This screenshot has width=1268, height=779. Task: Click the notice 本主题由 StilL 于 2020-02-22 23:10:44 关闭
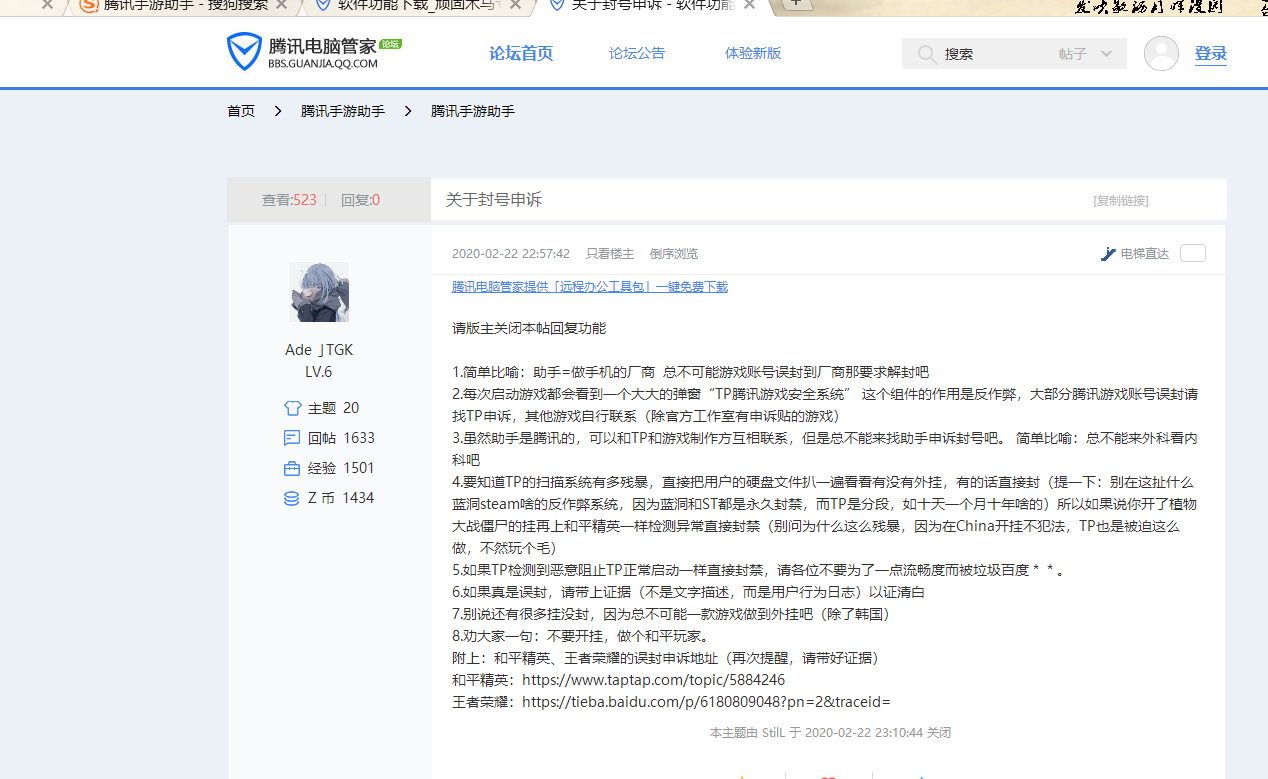click(830, 733)
